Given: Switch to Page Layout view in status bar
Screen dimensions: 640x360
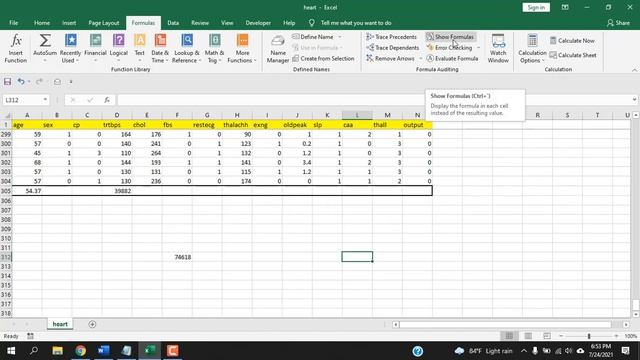Looking at the screenshot, I should click(528, 336).
